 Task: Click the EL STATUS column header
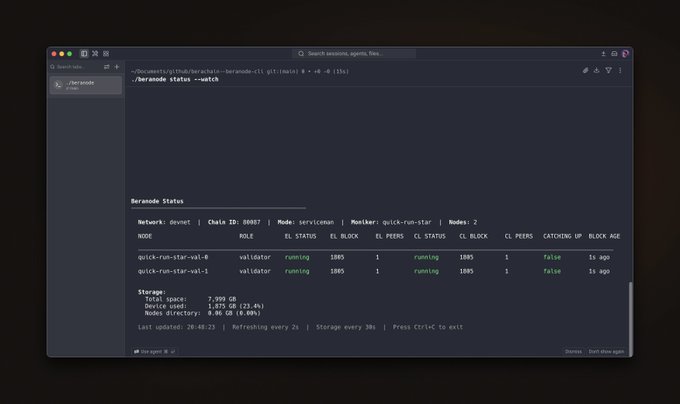300,236
